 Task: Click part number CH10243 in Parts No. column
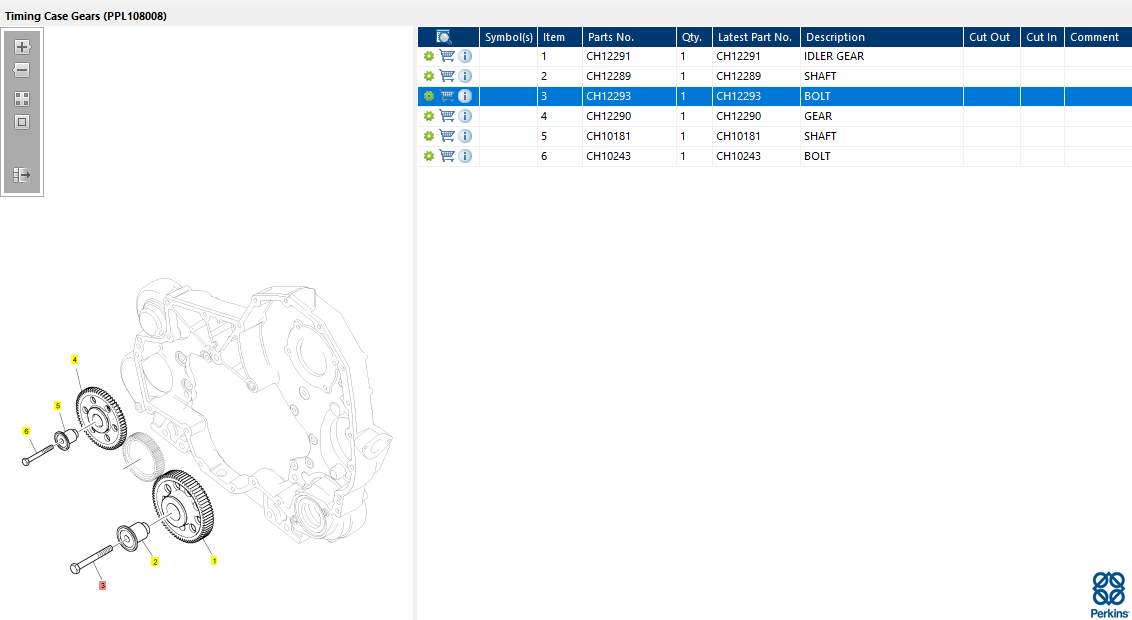(609, 156)
